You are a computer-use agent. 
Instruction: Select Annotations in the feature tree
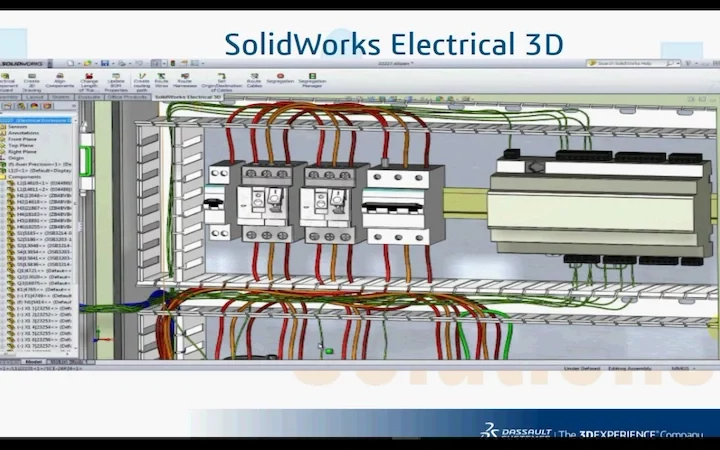click(x=23, y=133)
